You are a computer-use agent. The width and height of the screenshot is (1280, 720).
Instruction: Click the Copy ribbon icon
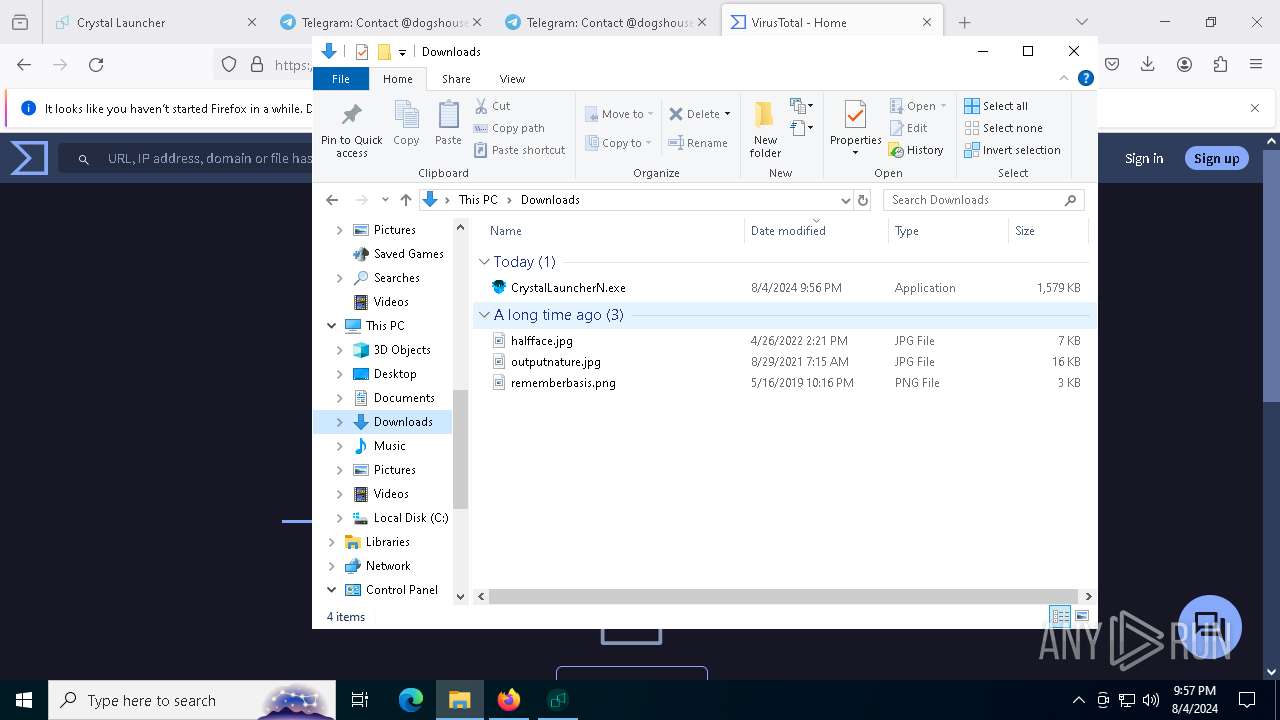point(406,123)
